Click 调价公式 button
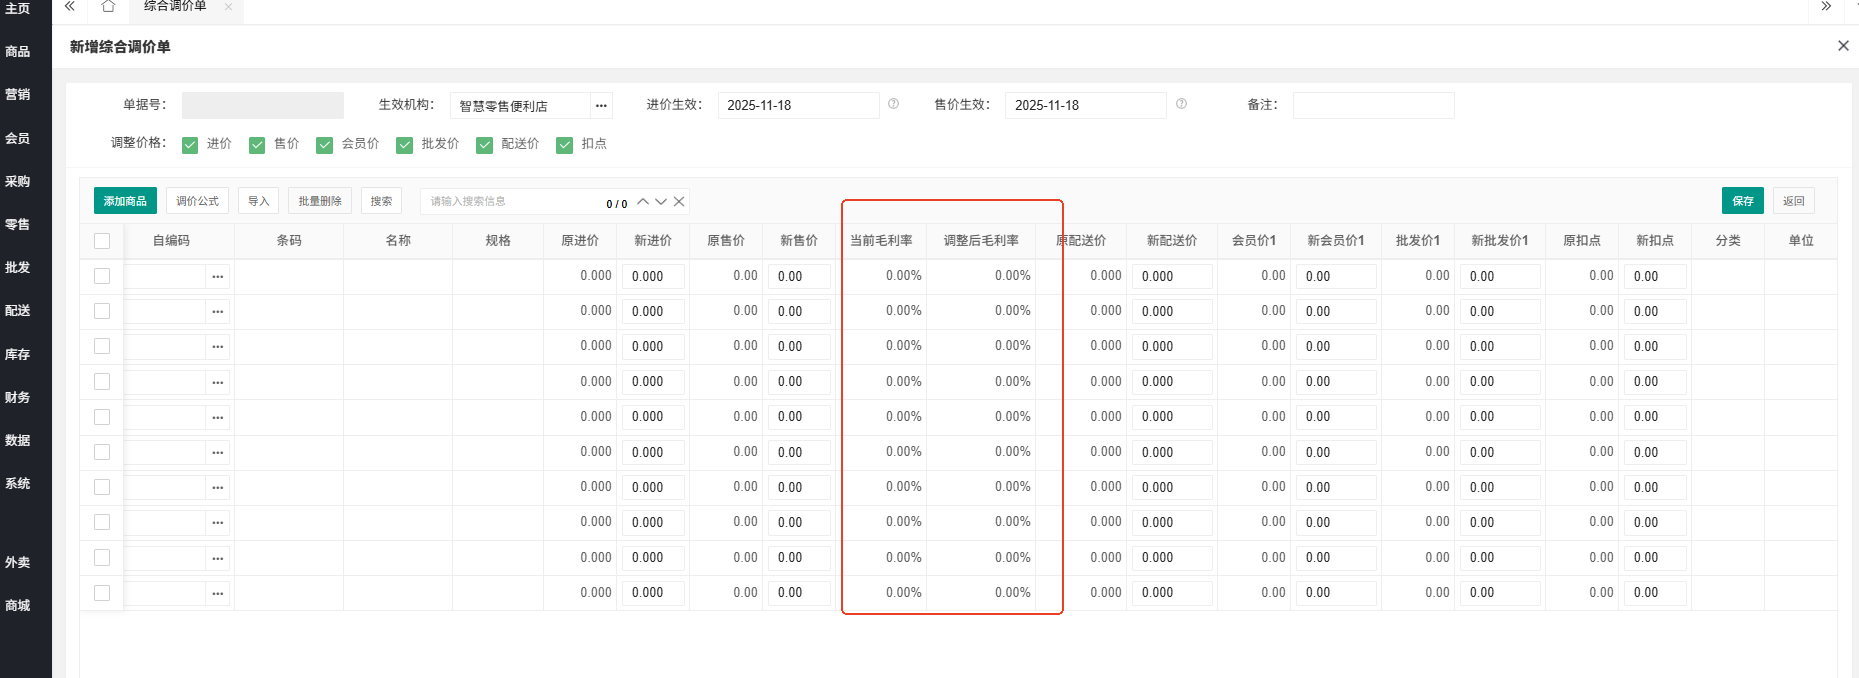The image size is (1859, 678). pyautogui.click(x=197, y=201)
